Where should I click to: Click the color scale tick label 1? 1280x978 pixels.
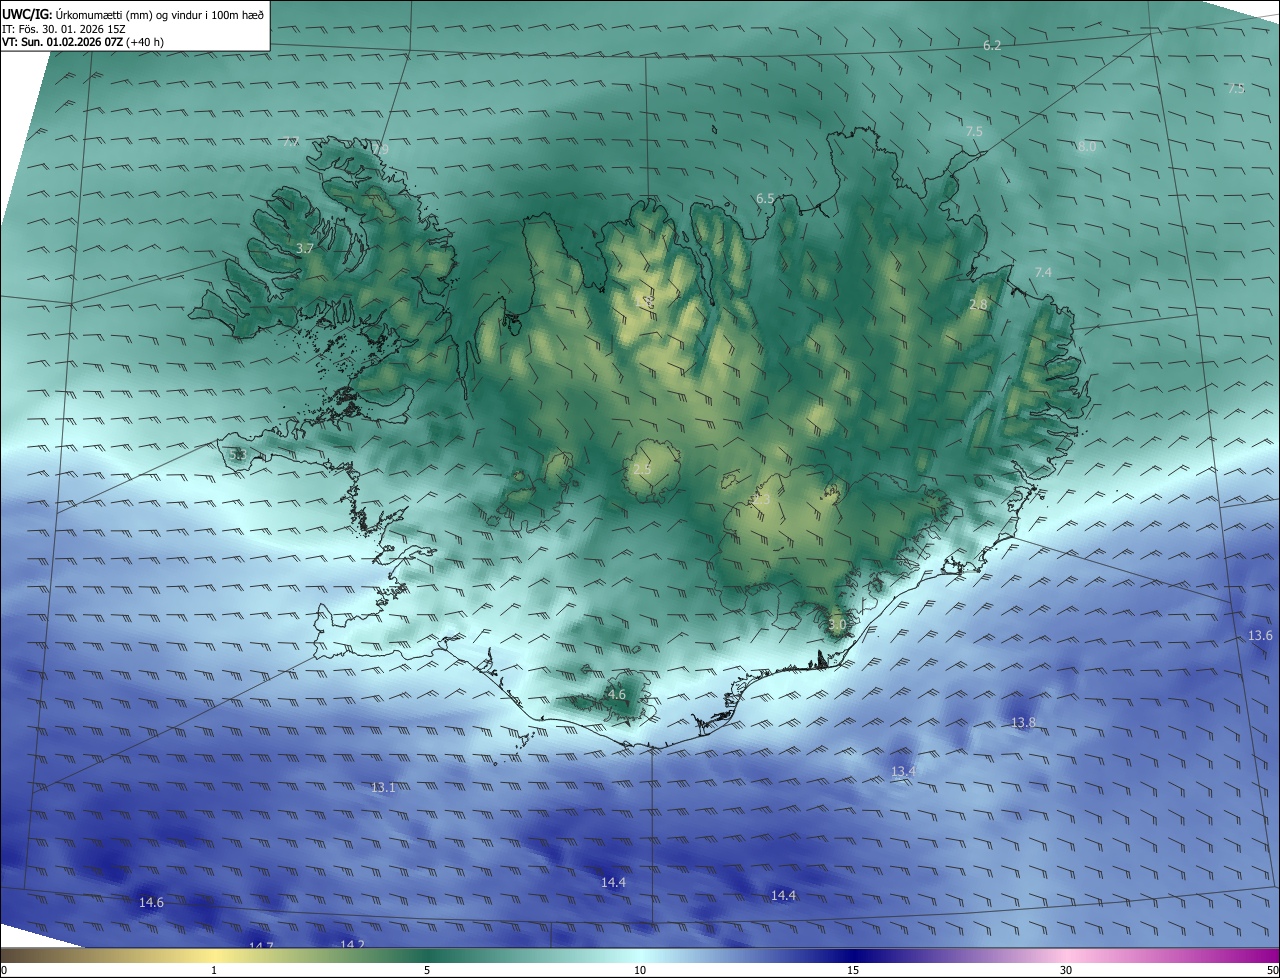coord(214,970)
